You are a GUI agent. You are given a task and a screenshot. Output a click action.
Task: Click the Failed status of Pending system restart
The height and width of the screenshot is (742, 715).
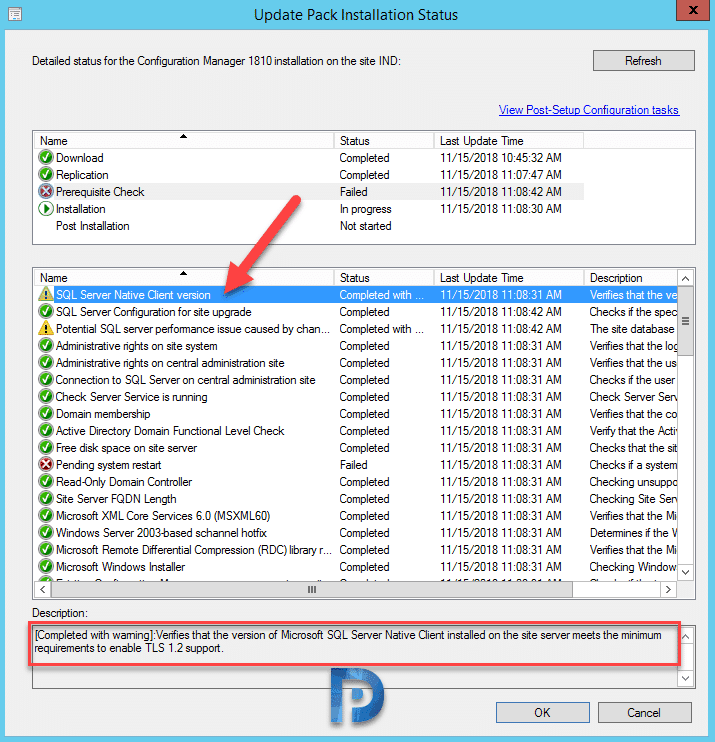coord(353,465)
